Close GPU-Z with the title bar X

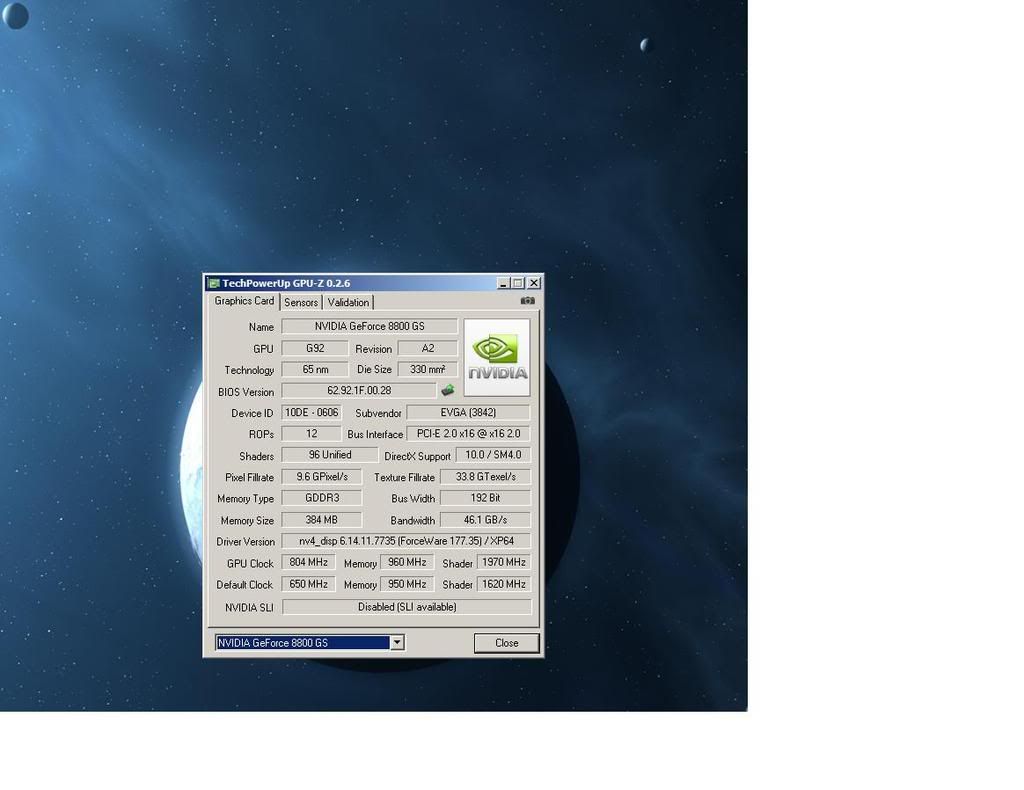534,284
